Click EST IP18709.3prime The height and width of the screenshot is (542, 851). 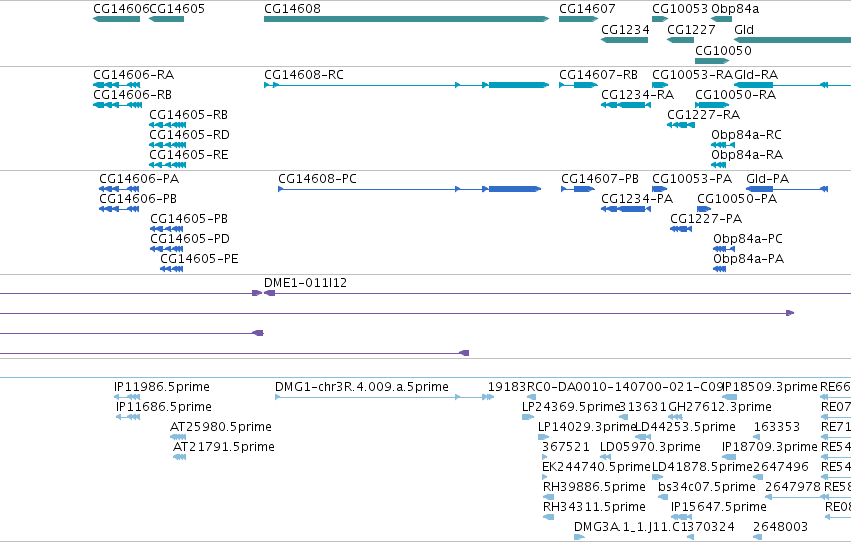[x=729, y=457]
